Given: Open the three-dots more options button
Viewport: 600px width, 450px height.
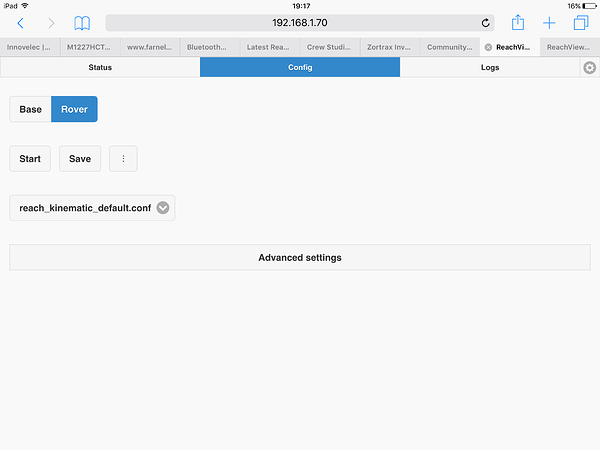Looking at the screenshot, I should 123,158.
